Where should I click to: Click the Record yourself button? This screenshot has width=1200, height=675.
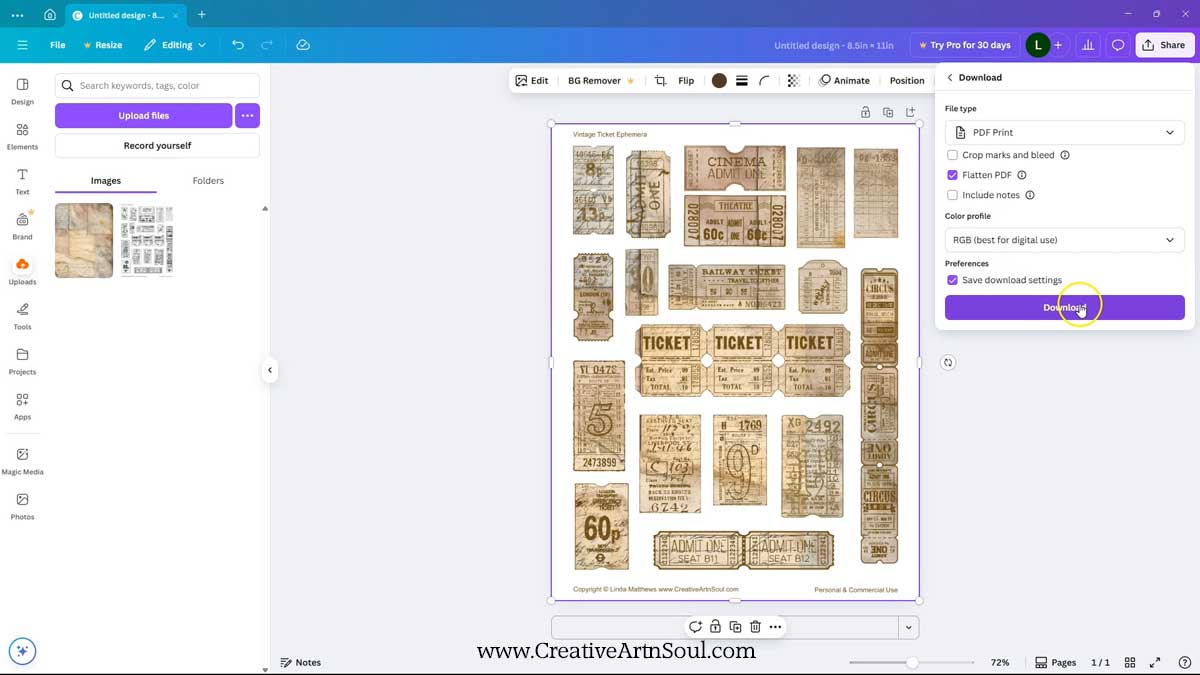[x=157, y=146]
